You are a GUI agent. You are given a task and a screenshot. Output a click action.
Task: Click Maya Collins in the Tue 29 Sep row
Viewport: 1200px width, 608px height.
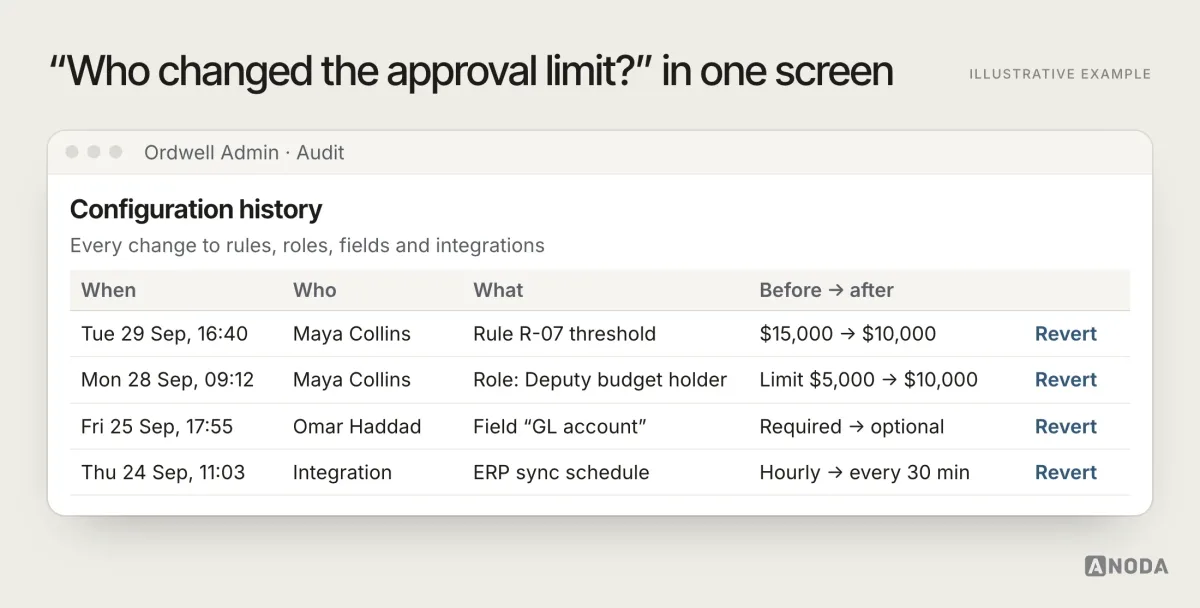[352, 334]
